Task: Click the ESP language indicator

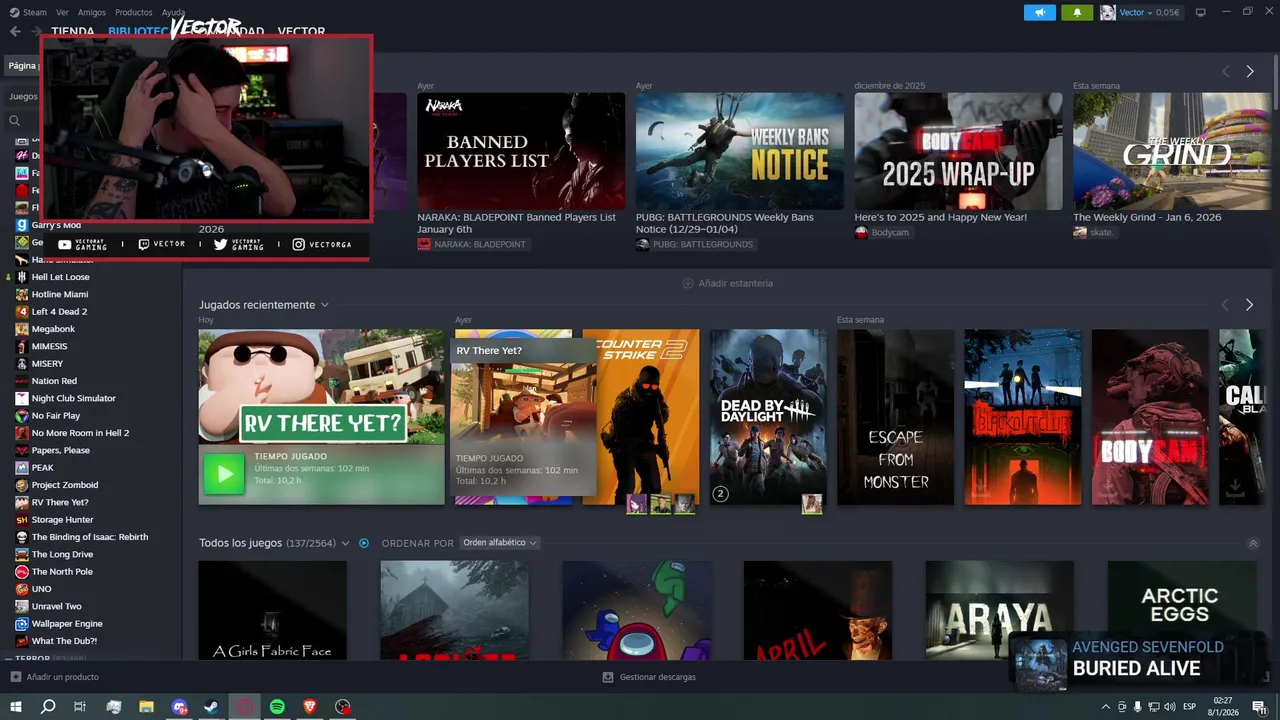Action: click(1190, 707)
